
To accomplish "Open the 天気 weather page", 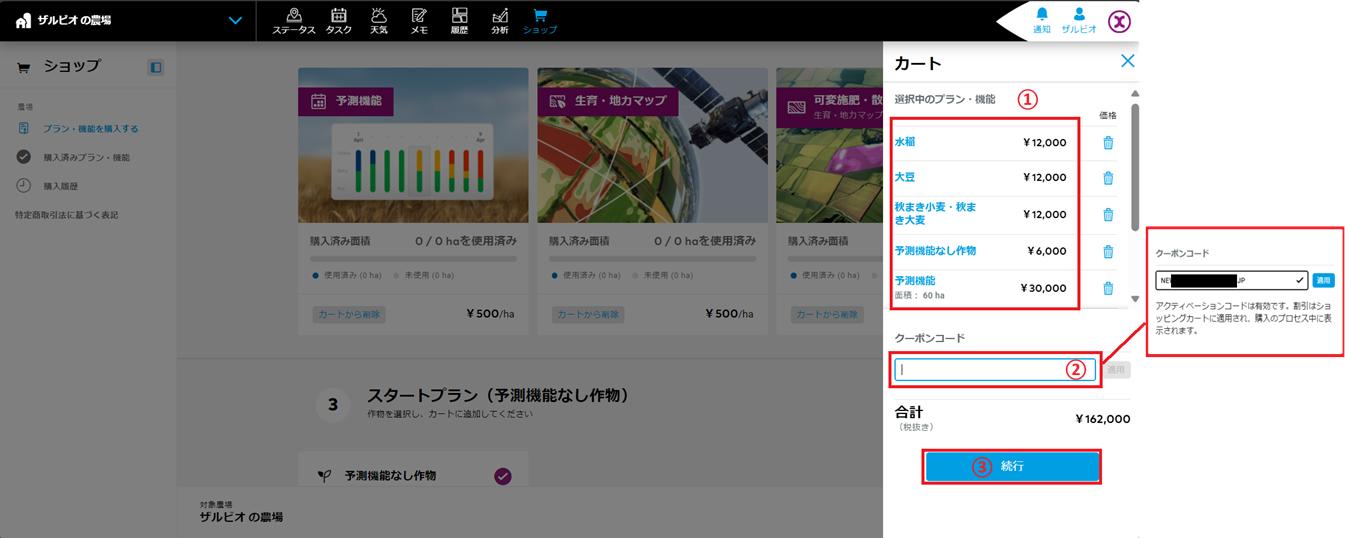I will point(379,21).
